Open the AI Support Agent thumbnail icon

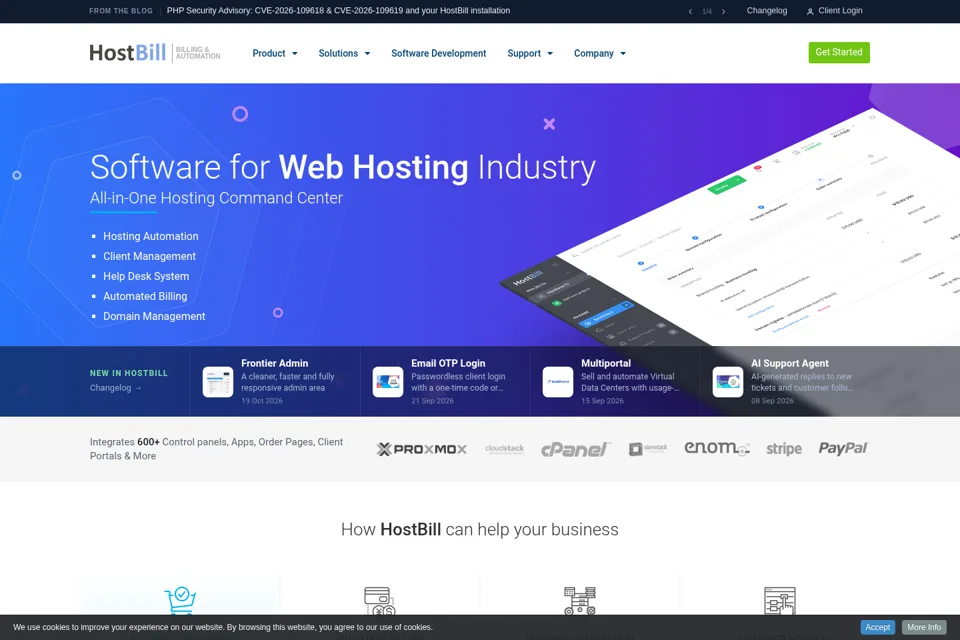click(x=728, y=382)
